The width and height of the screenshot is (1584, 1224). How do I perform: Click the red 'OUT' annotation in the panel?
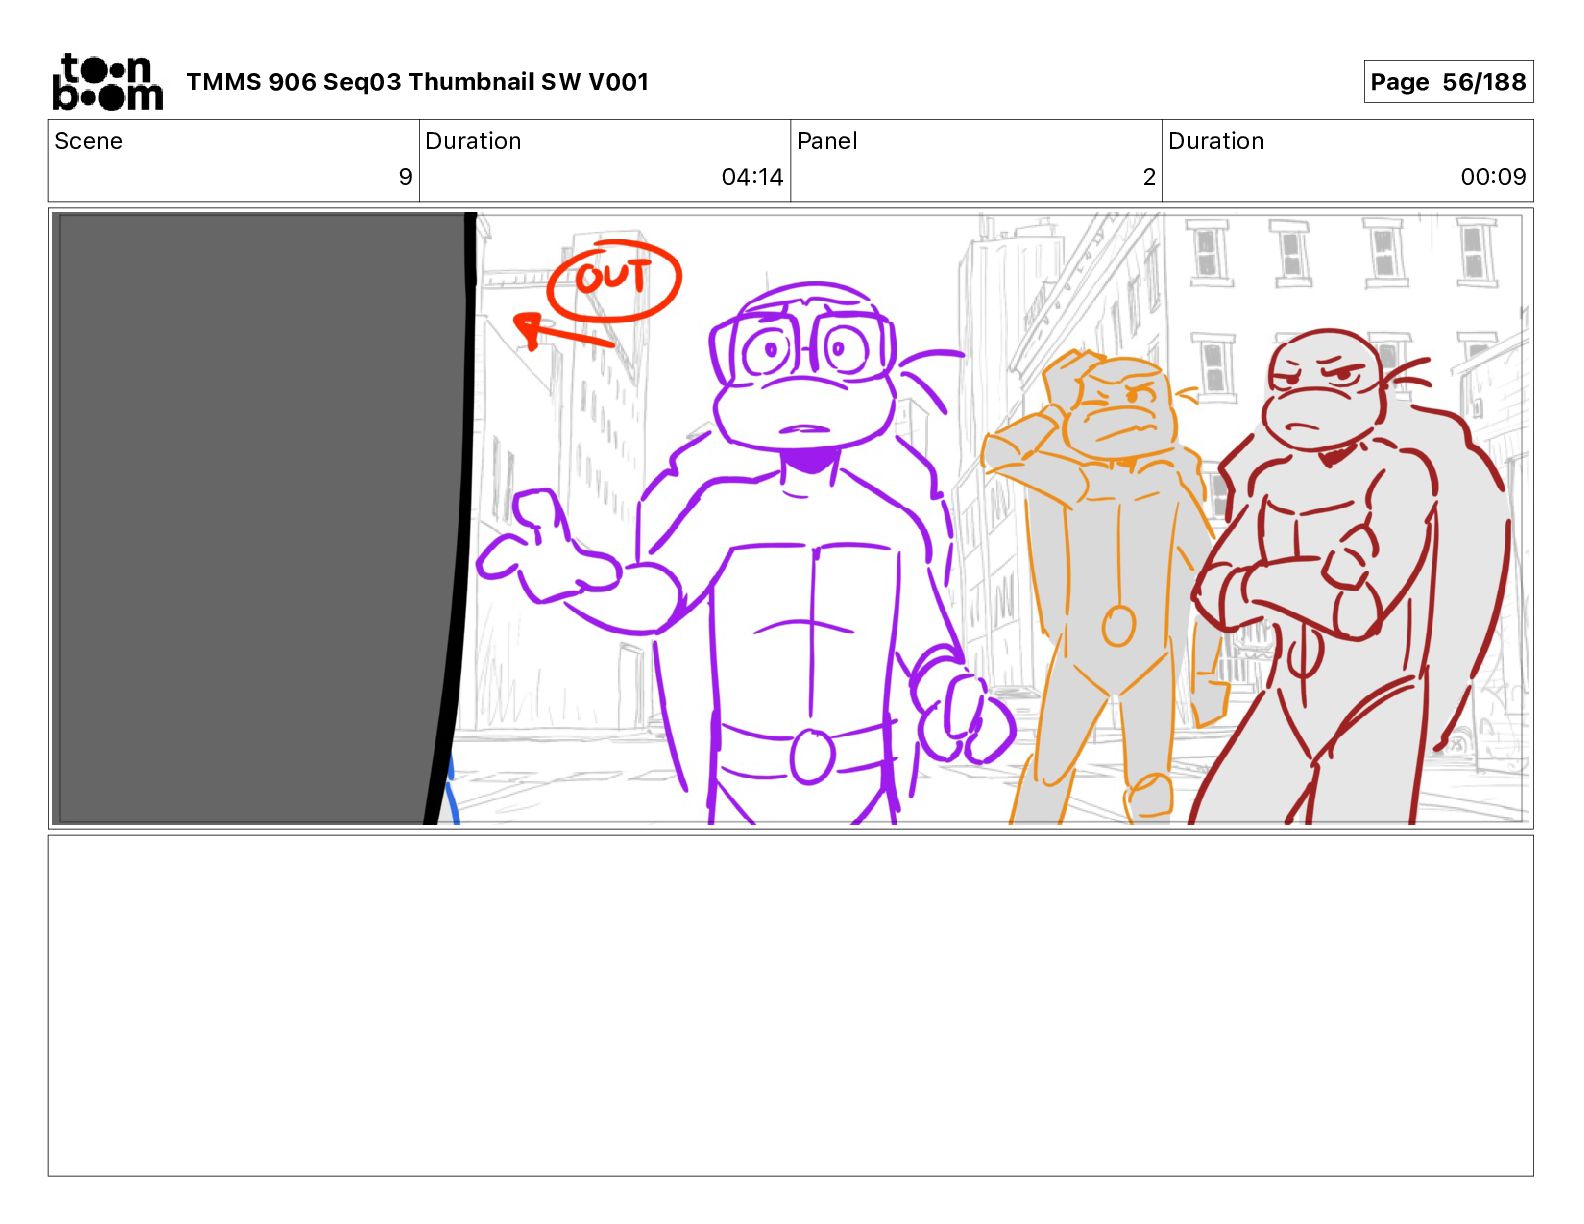tap(613, 281)
